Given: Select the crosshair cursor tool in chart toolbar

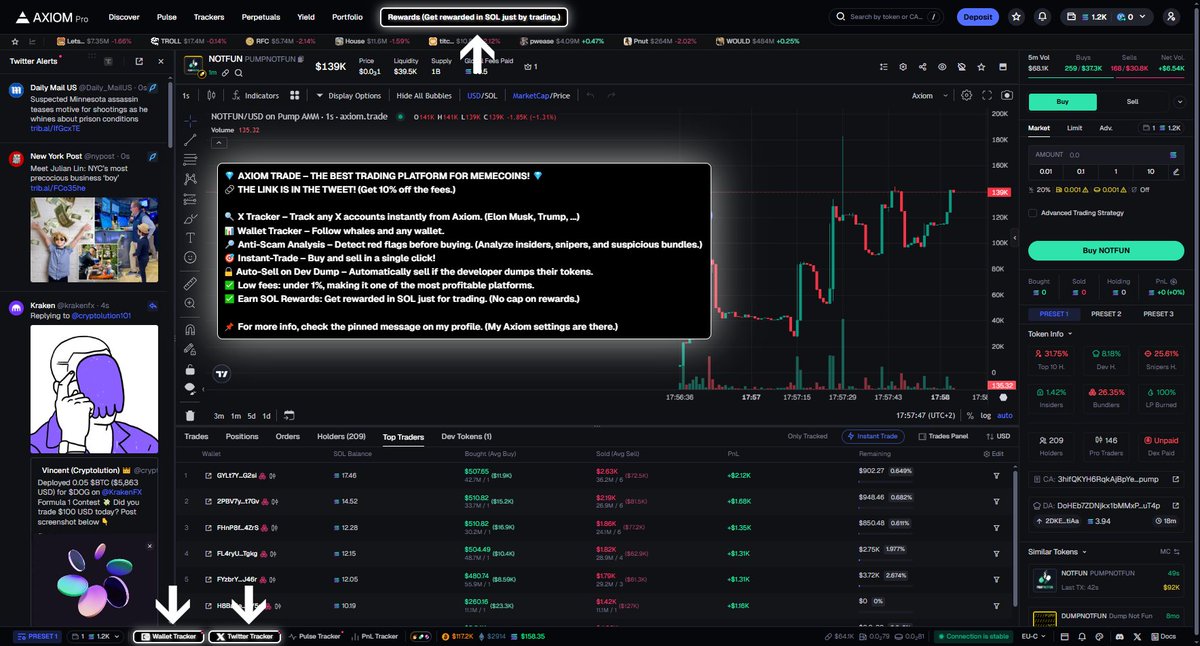Looking at the screenshot, I should (190, 120).
